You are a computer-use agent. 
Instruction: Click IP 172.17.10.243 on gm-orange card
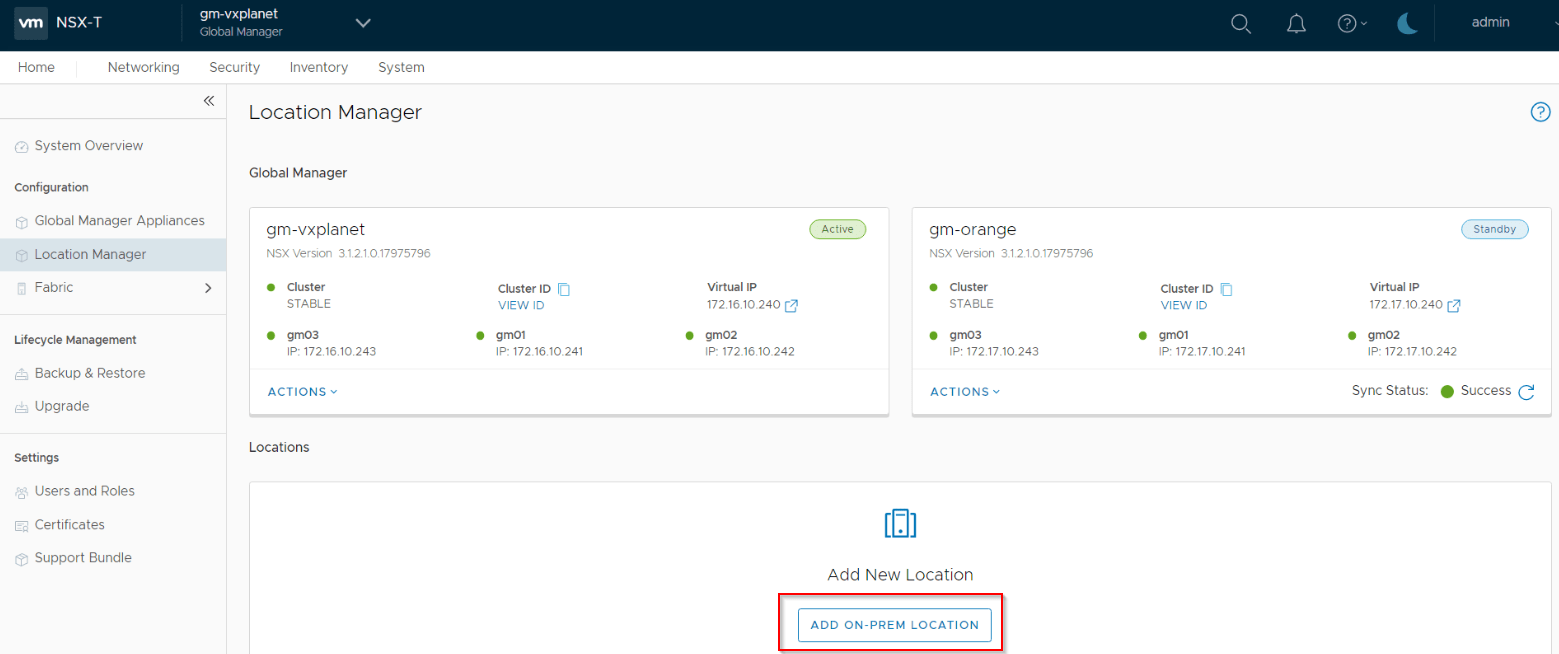tap(994, 352)
